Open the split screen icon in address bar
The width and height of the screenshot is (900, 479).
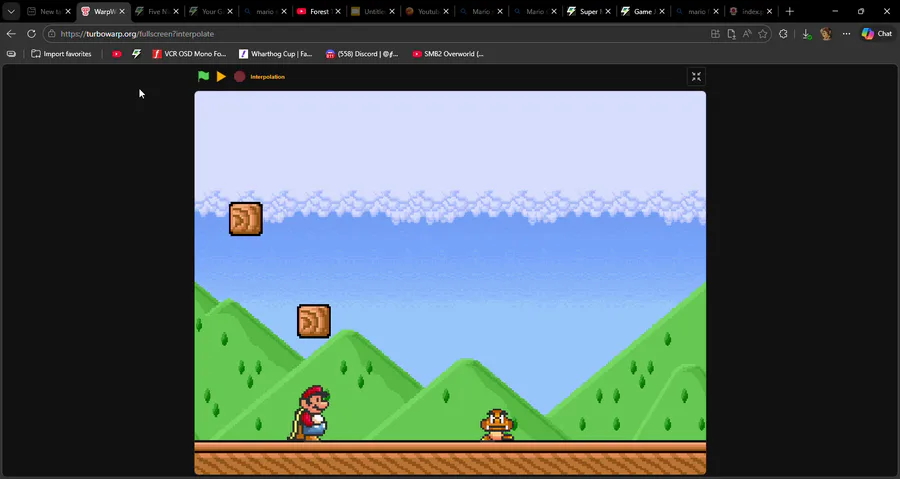pyautogui.click(x=715, y=34)
